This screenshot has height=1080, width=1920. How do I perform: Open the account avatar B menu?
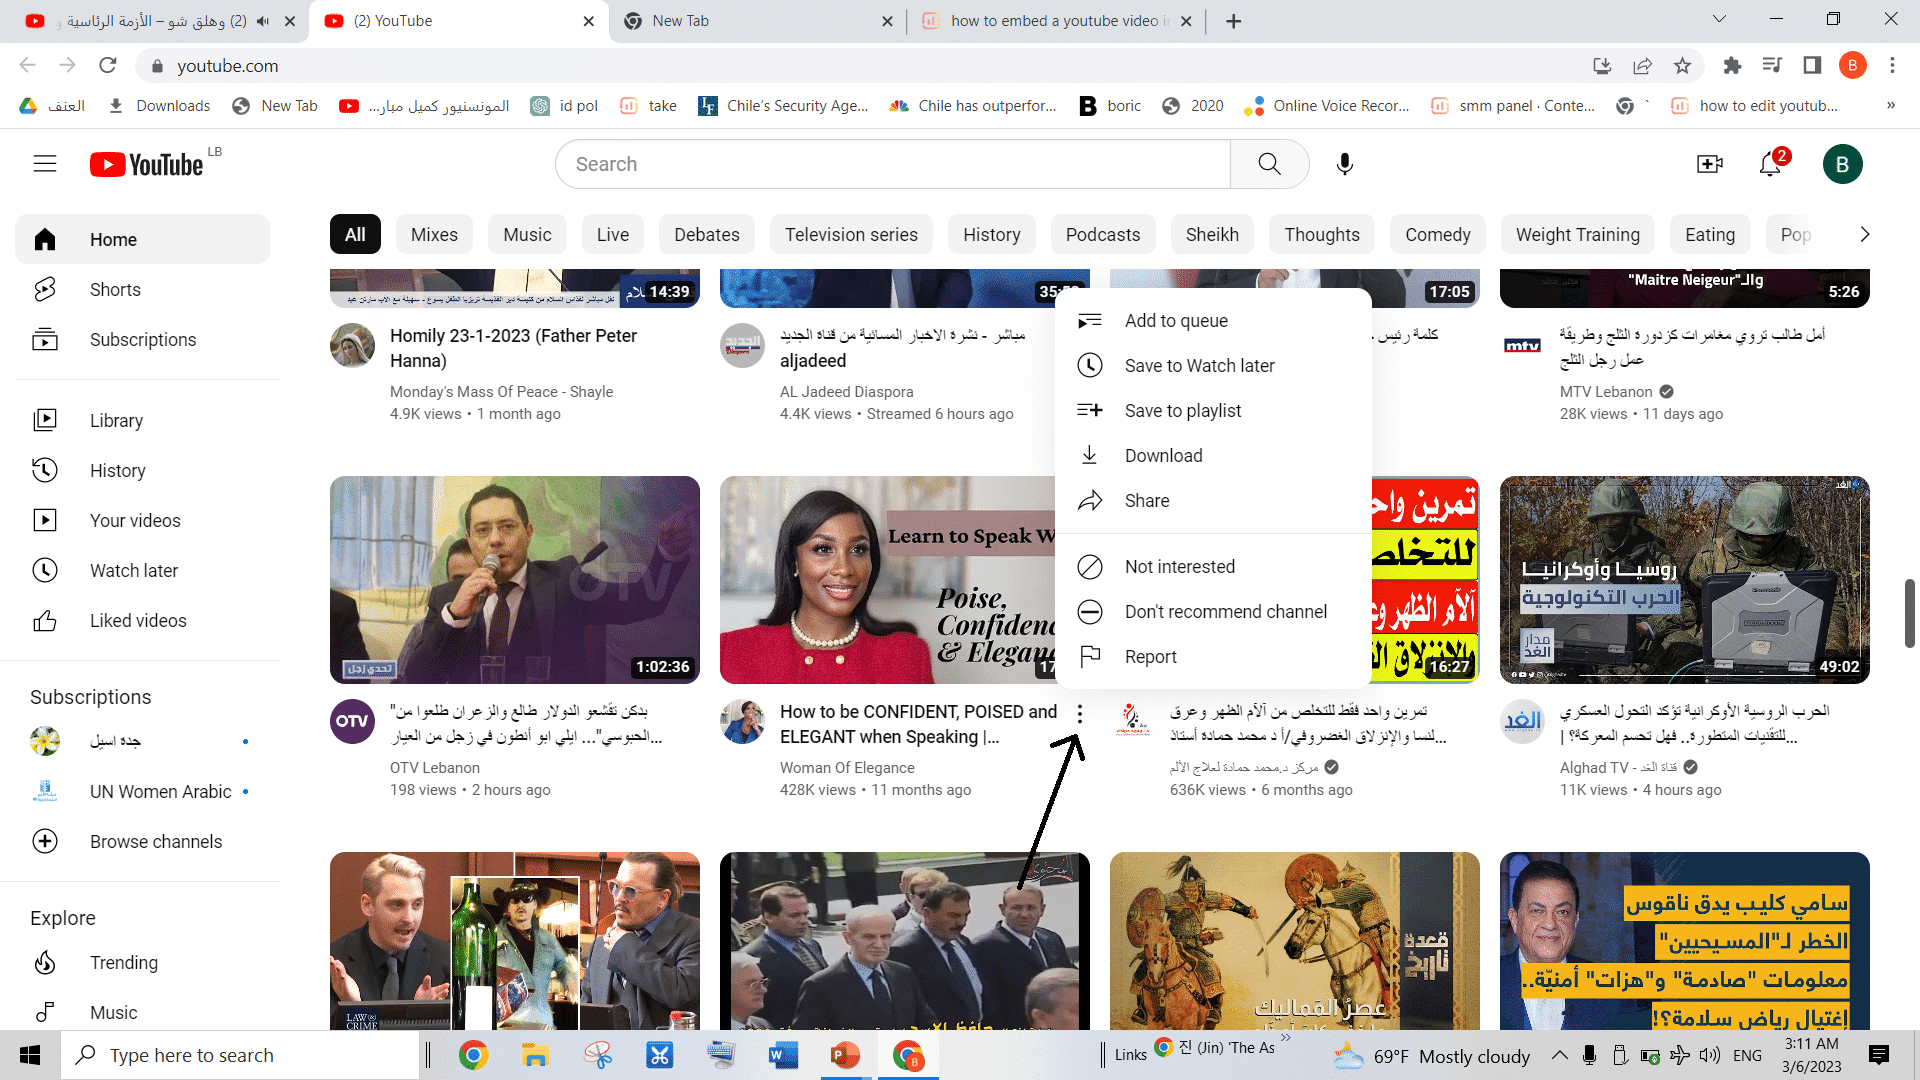(x=1842, y=164)
